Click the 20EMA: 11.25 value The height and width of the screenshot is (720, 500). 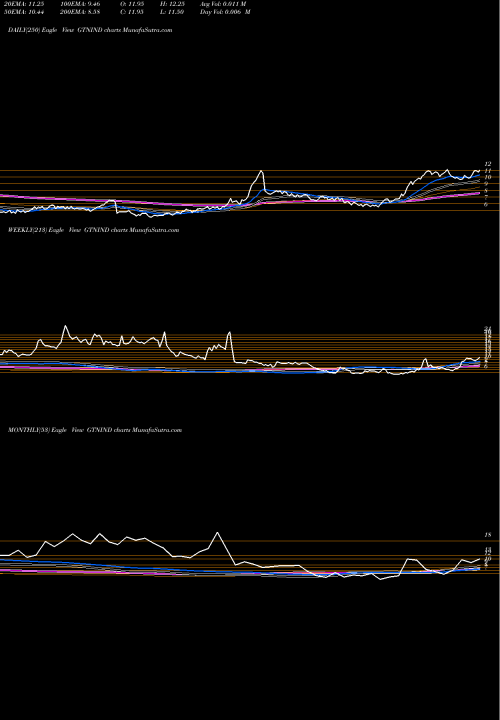click(26, 4)
